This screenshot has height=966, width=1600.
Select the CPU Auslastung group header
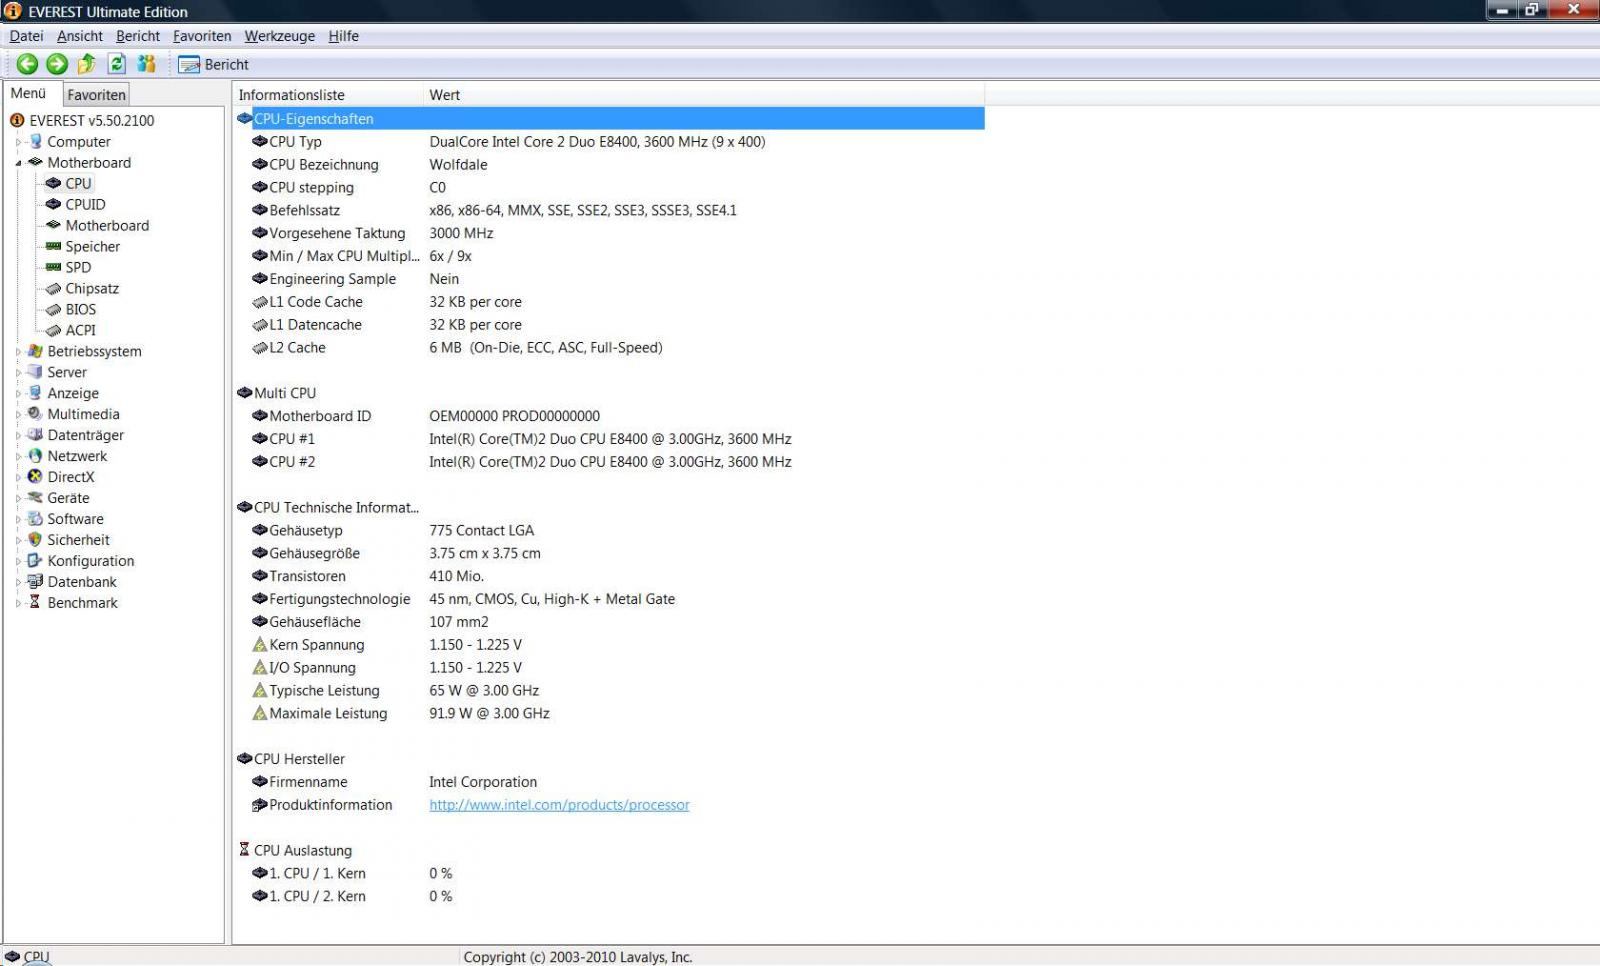(x=610, y=851)
